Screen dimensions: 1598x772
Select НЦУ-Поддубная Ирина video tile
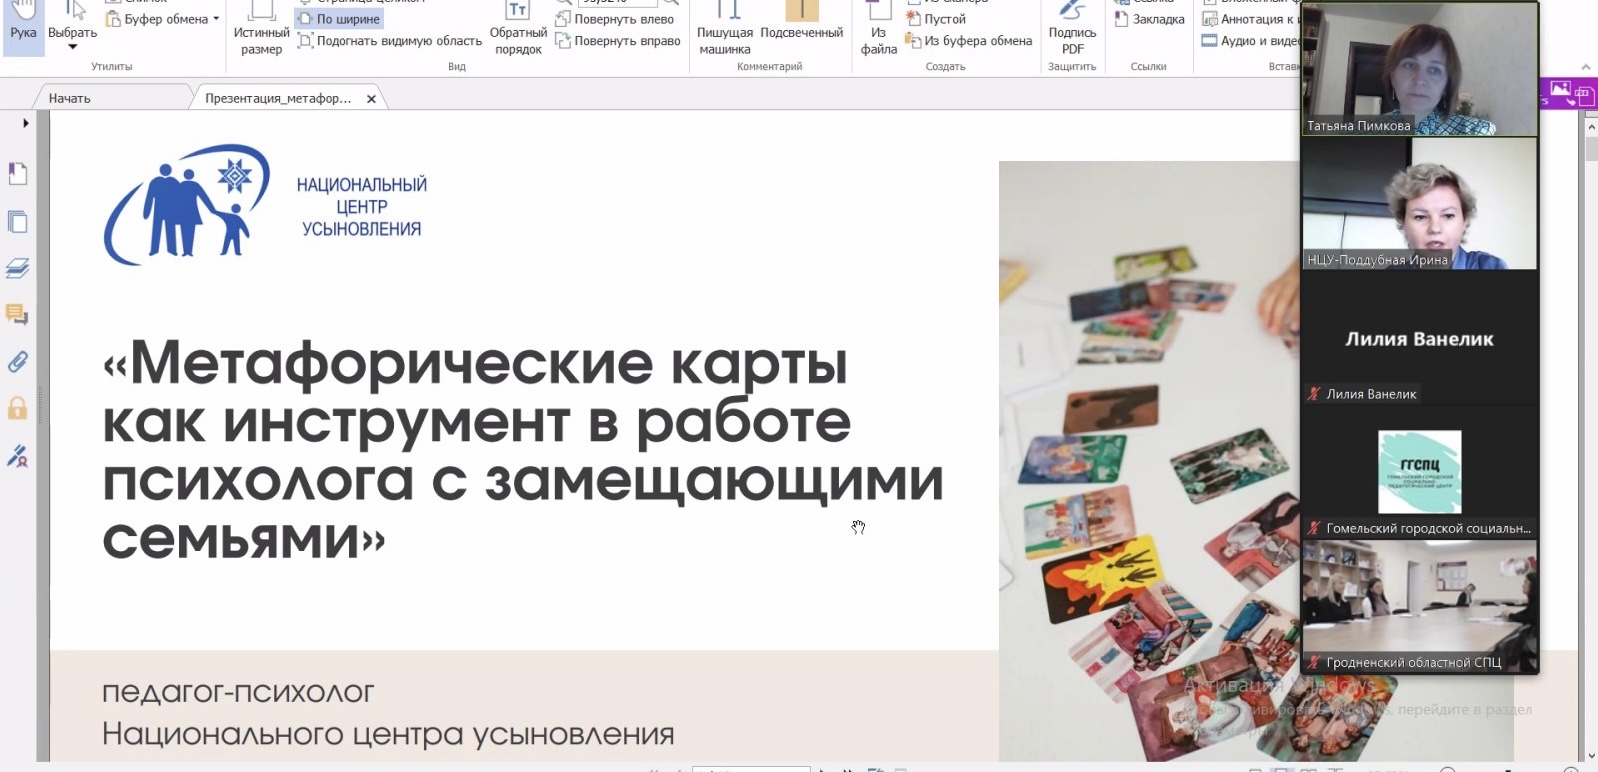point(1419,203)
